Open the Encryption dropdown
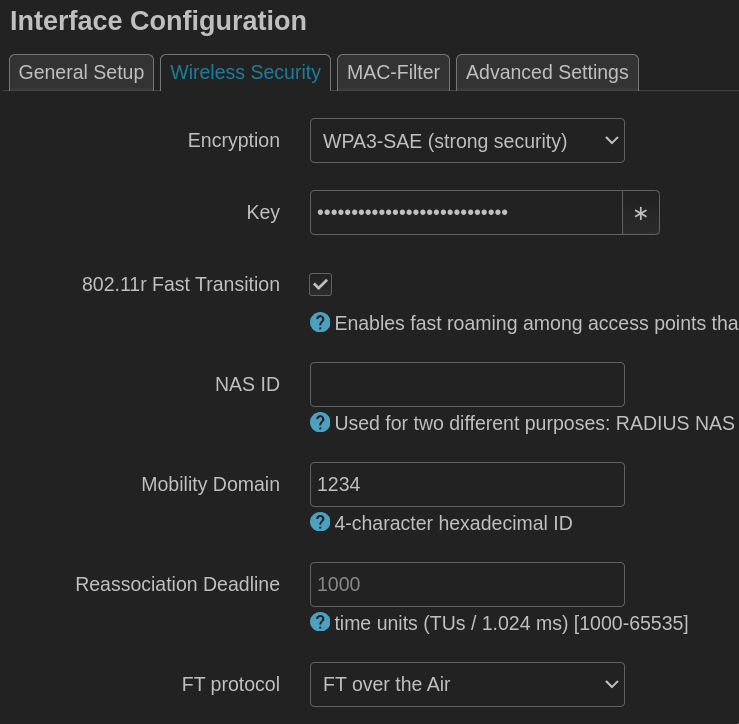 click(467, 141)
